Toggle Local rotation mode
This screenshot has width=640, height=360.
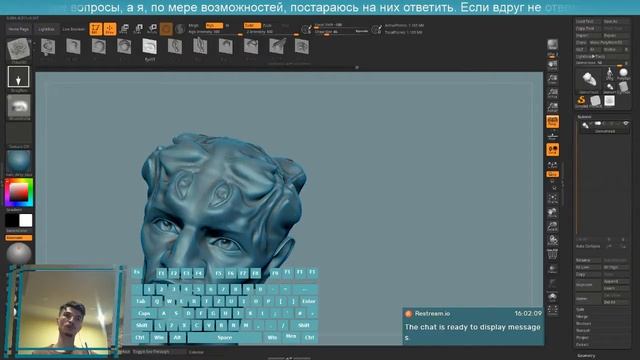553,150
